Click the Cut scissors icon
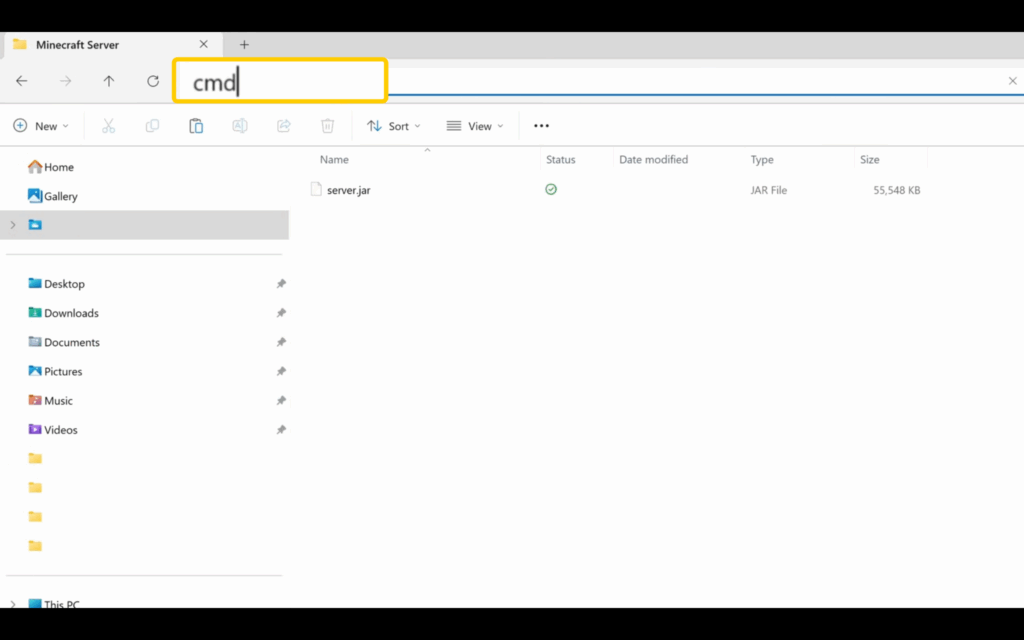1024x640 pixels. pyautogui.click(x=108, y=126)
